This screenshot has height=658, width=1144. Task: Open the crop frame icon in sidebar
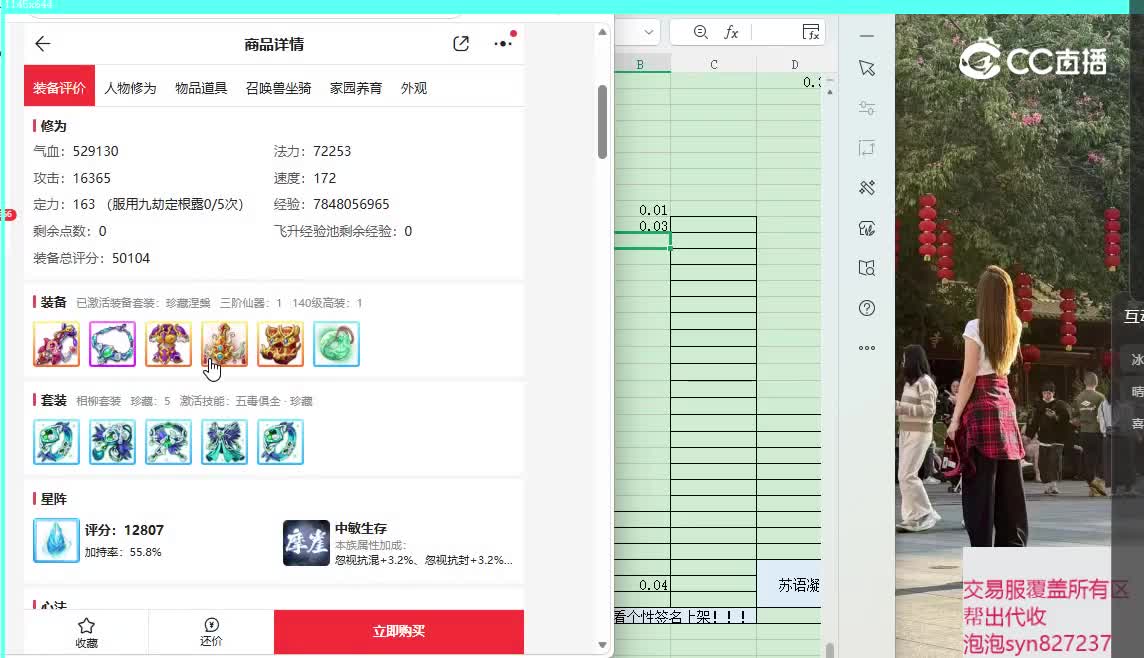[867, 148]
